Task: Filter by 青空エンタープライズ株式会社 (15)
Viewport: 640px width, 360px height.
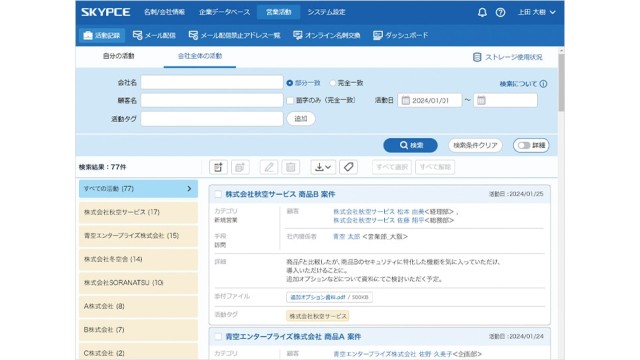Action: [x=138, y=236]
